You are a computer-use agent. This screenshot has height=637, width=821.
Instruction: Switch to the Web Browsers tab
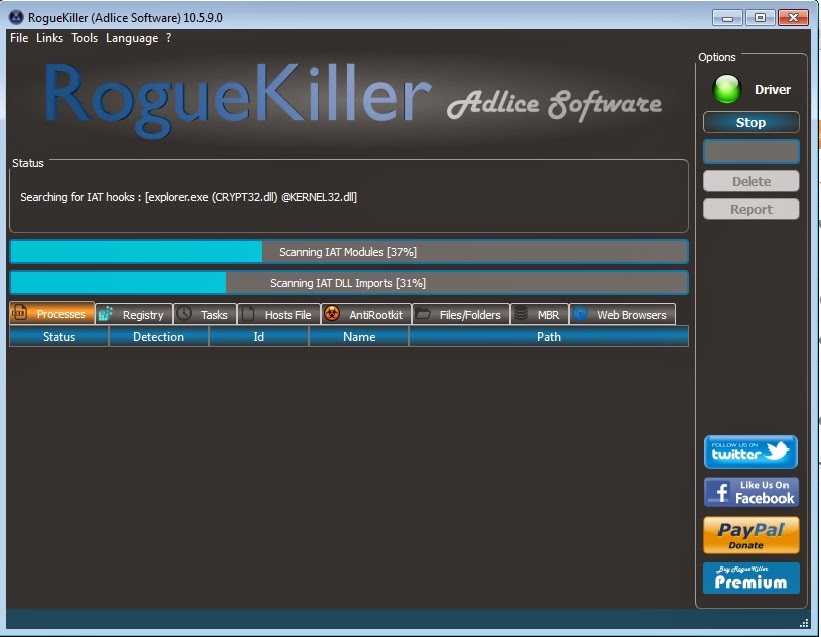623,315
